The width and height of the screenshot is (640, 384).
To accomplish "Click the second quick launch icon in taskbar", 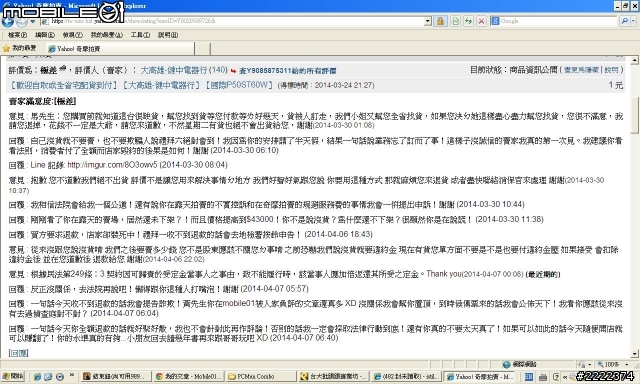I will click(x=48, y=377).
